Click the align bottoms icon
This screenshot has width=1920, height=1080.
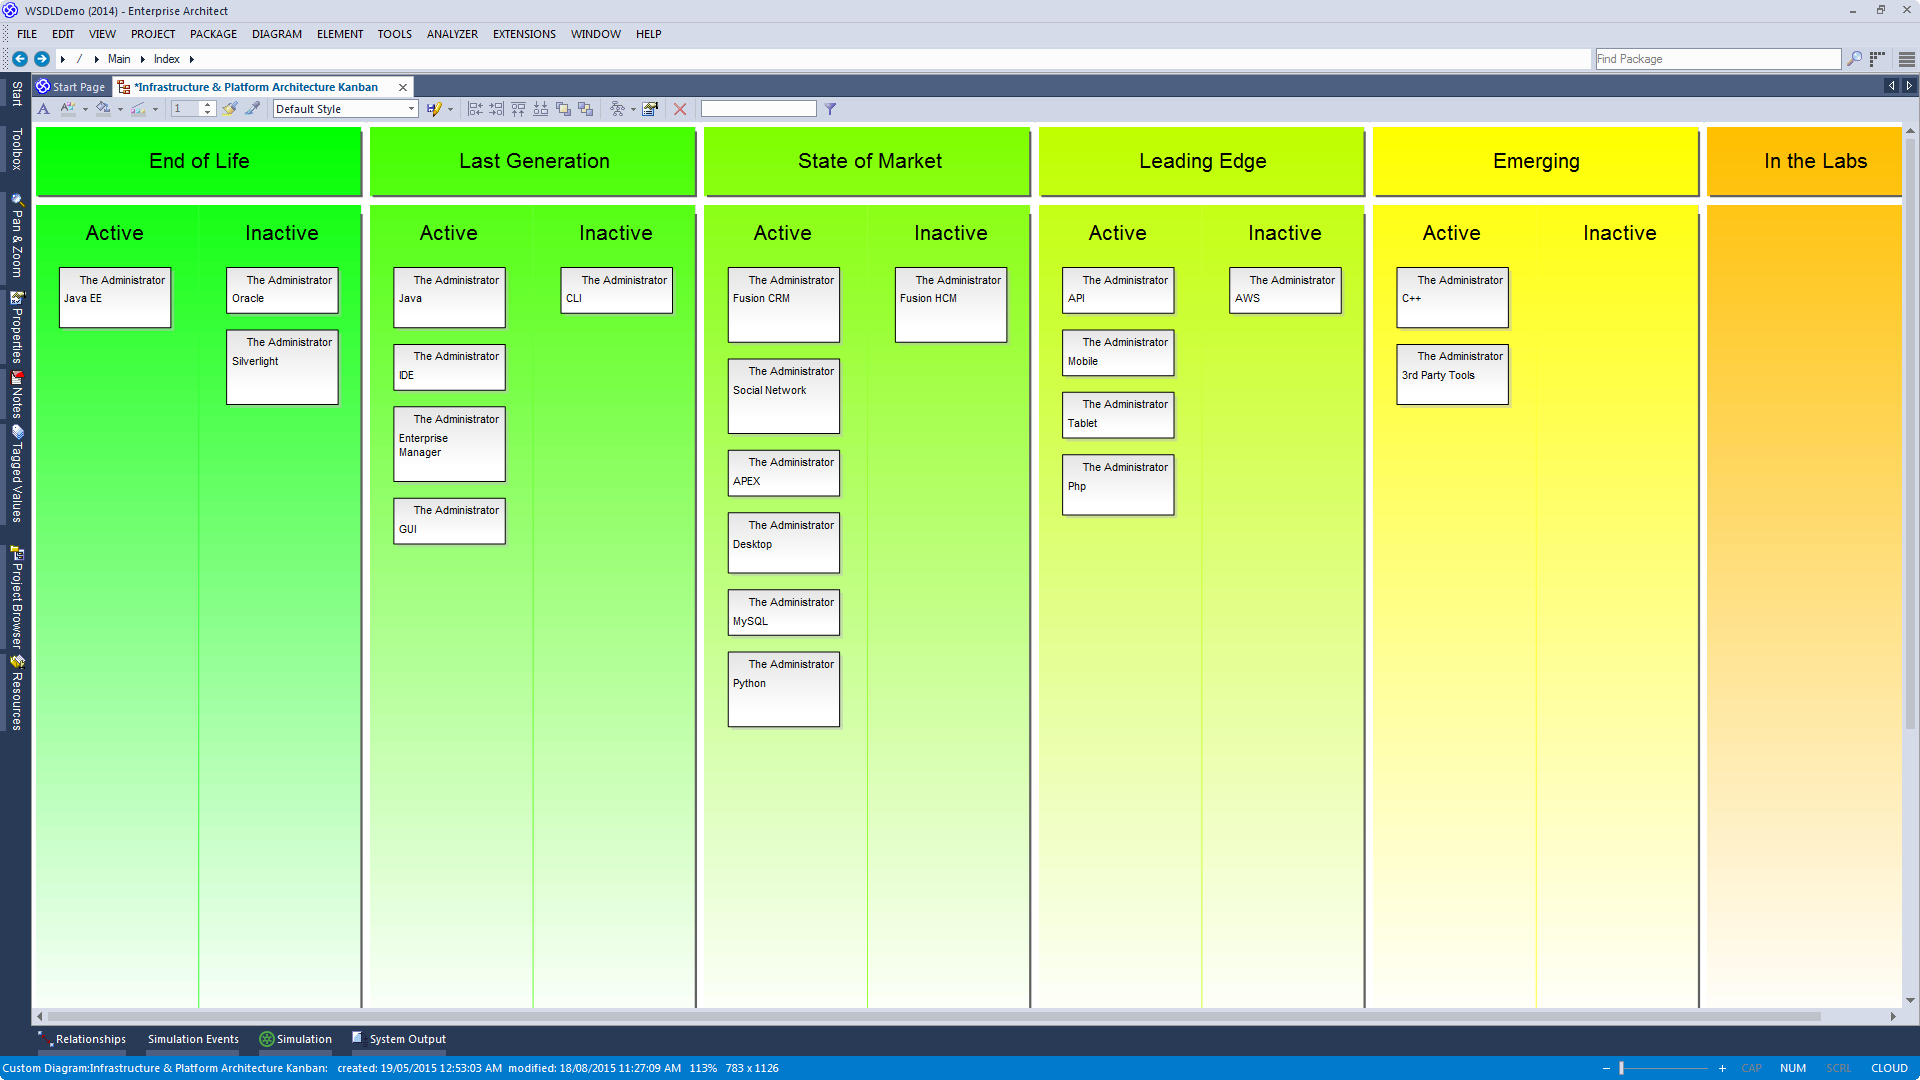tap(541, 109)
